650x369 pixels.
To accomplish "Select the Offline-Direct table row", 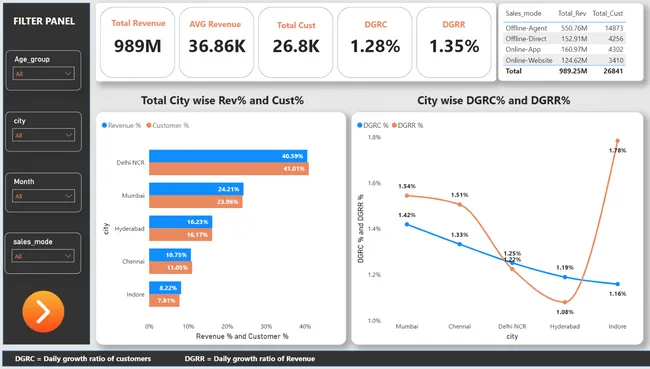I will click(x=565, y=39).
